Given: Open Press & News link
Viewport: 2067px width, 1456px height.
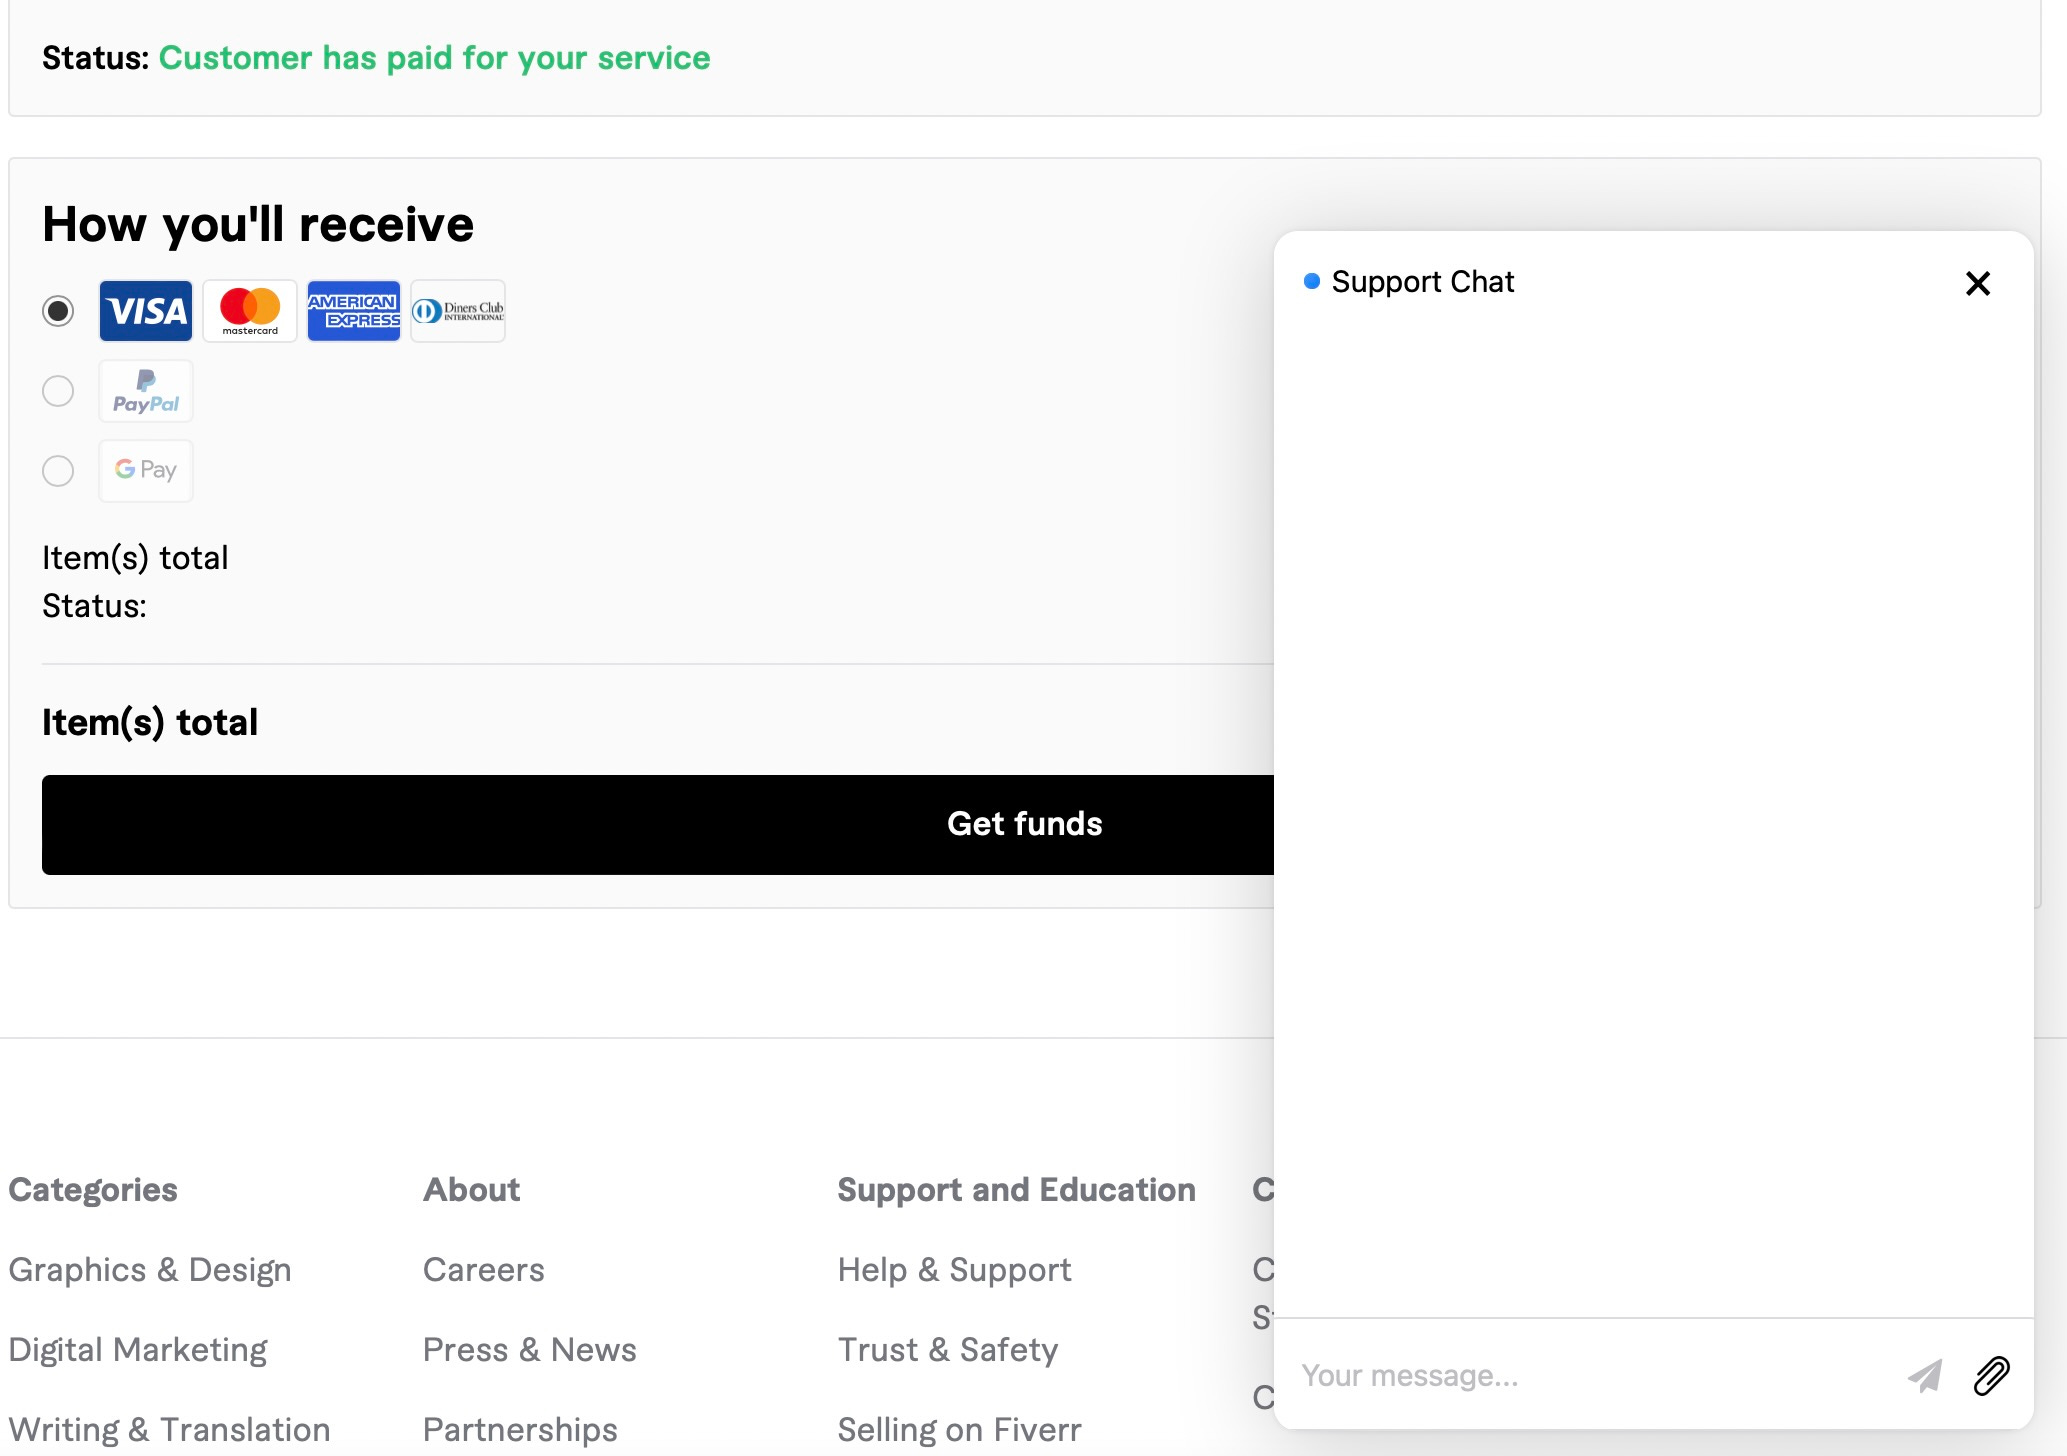Looking at the screenshot, I should click(x=529, y=1350).
